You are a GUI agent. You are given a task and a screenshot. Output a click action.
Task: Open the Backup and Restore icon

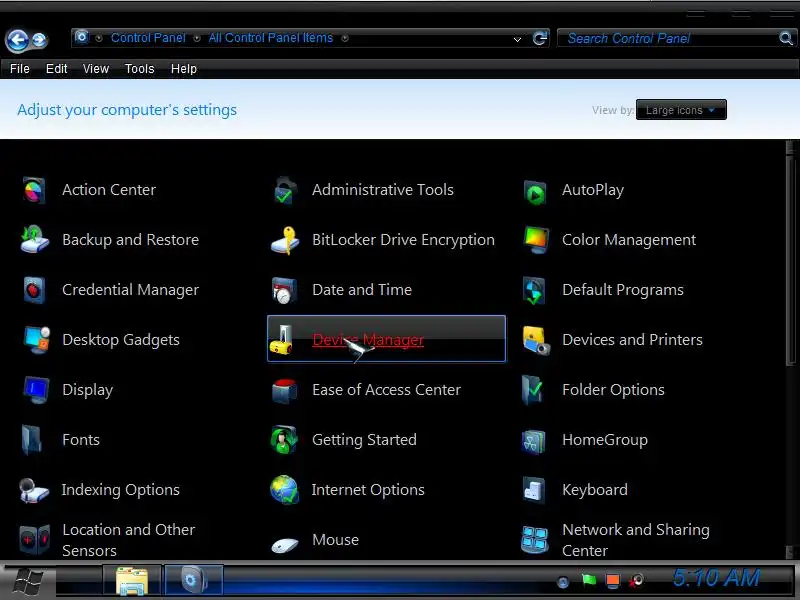point(35,240)
